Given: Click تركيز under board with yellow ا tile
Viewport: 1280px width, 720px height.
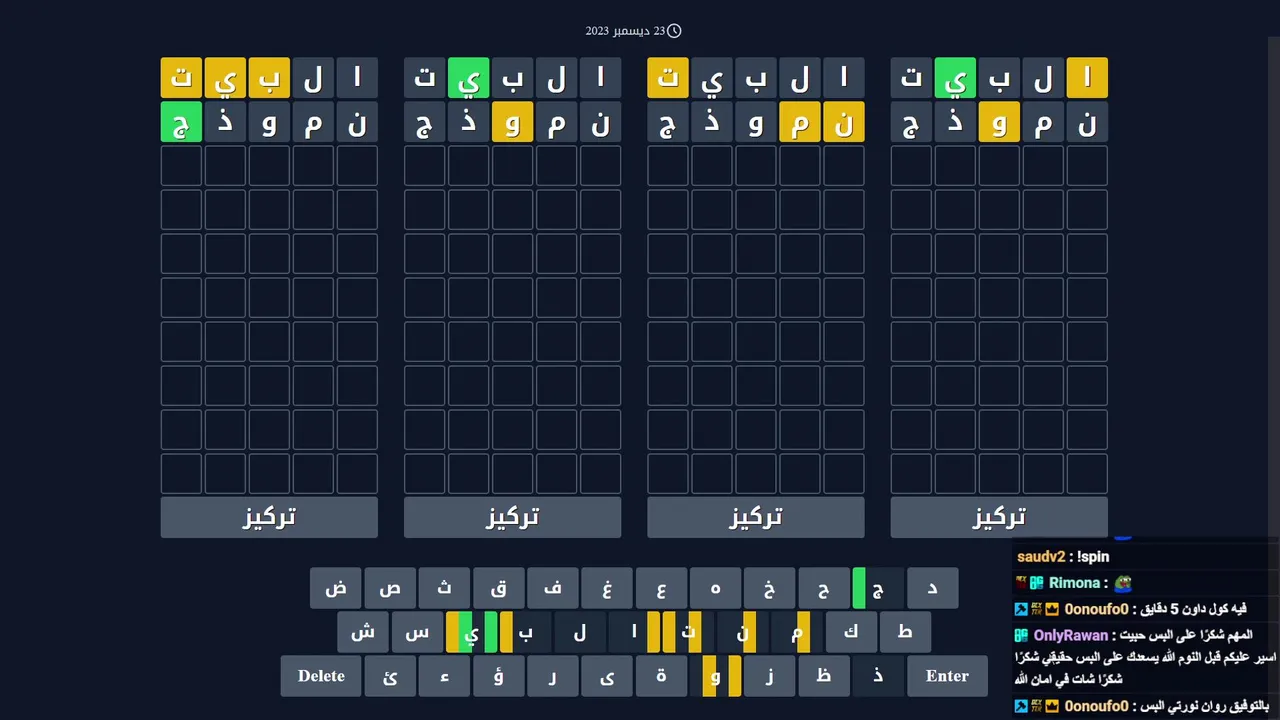Looking at the screenshot, I should (999, 517).
